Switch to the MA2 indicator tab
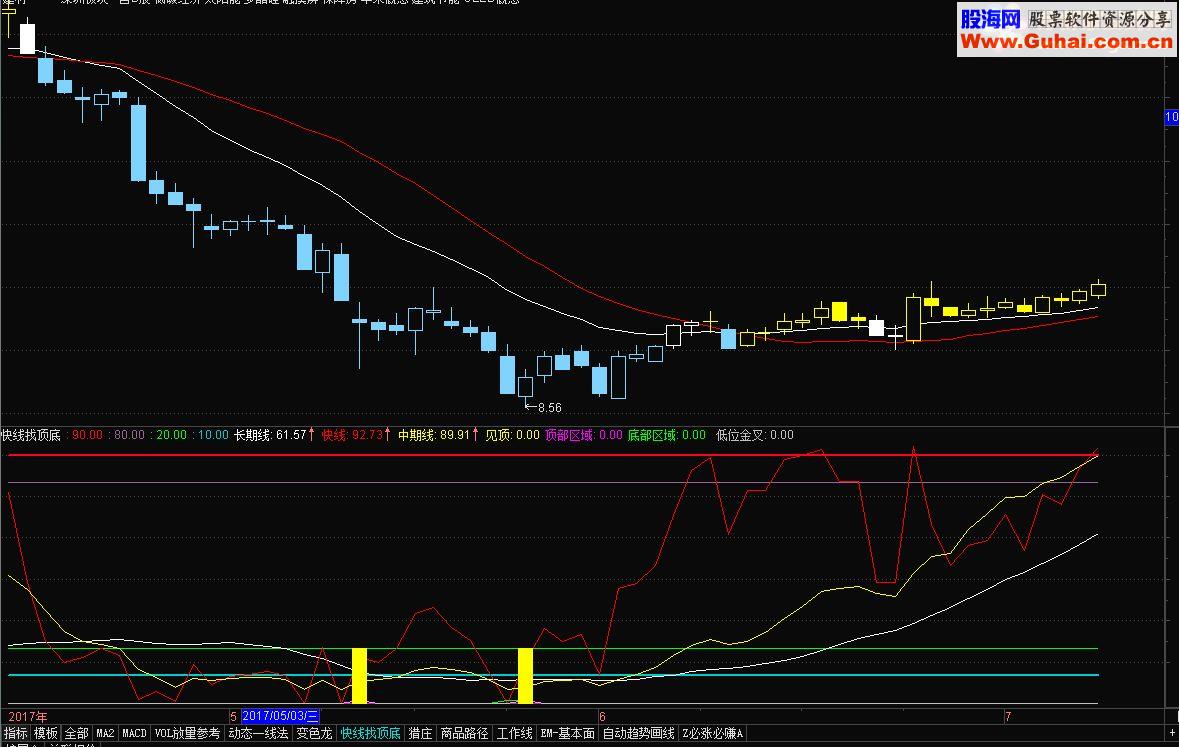 point(105,733)
